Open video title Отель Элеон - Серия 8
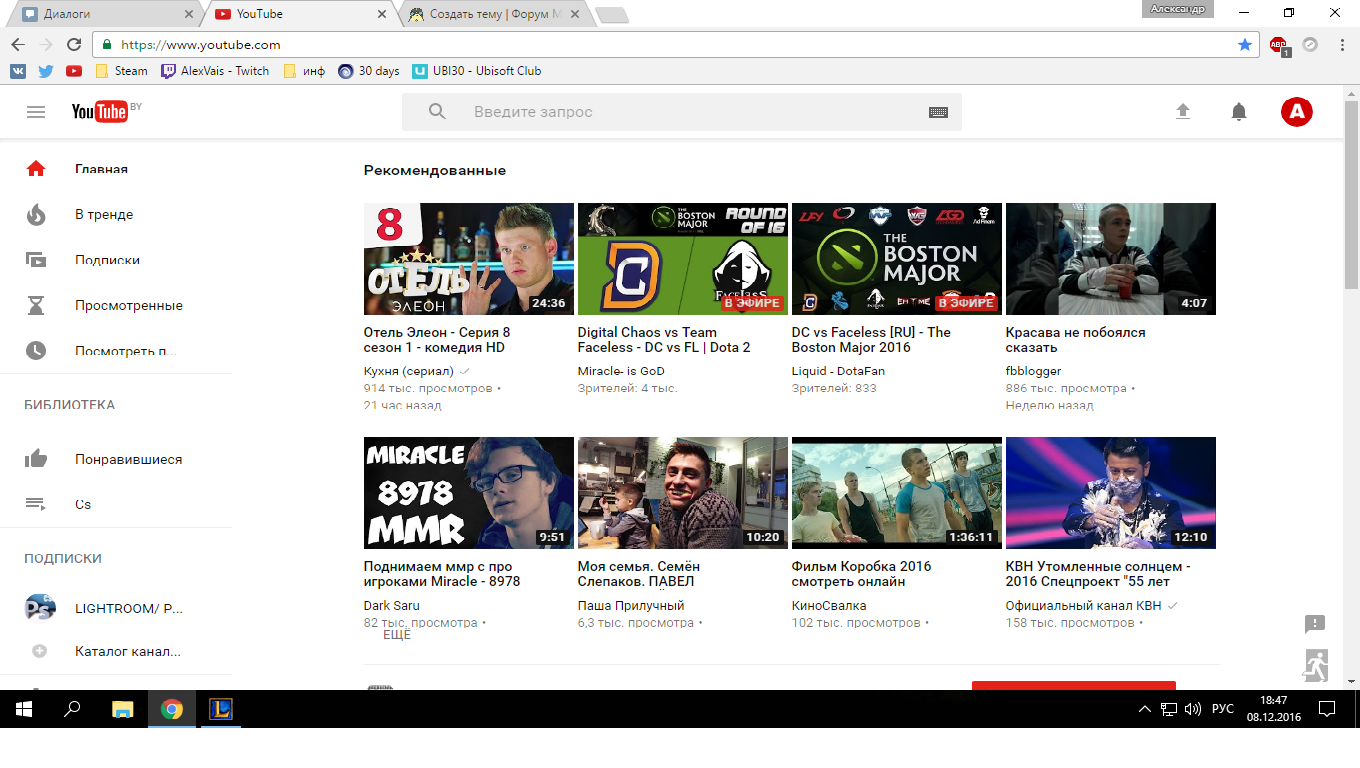 [437, 340]
